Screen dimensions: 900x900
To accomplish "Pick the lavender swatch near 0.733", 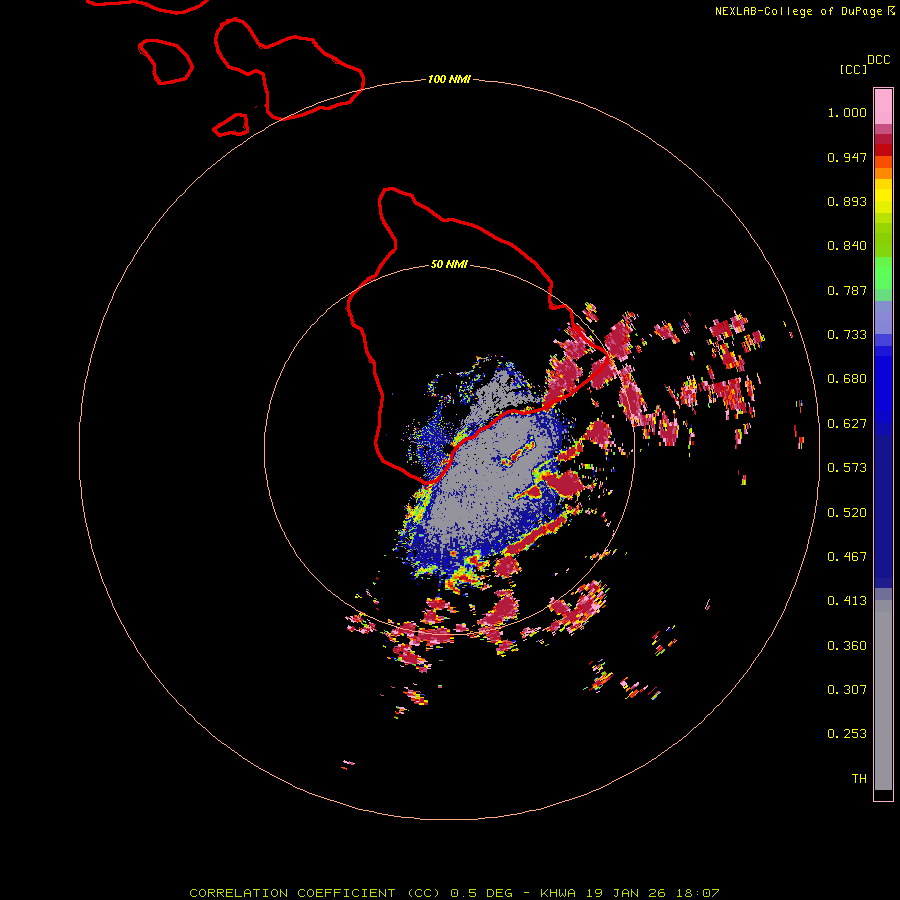I will tap(883, 317).
